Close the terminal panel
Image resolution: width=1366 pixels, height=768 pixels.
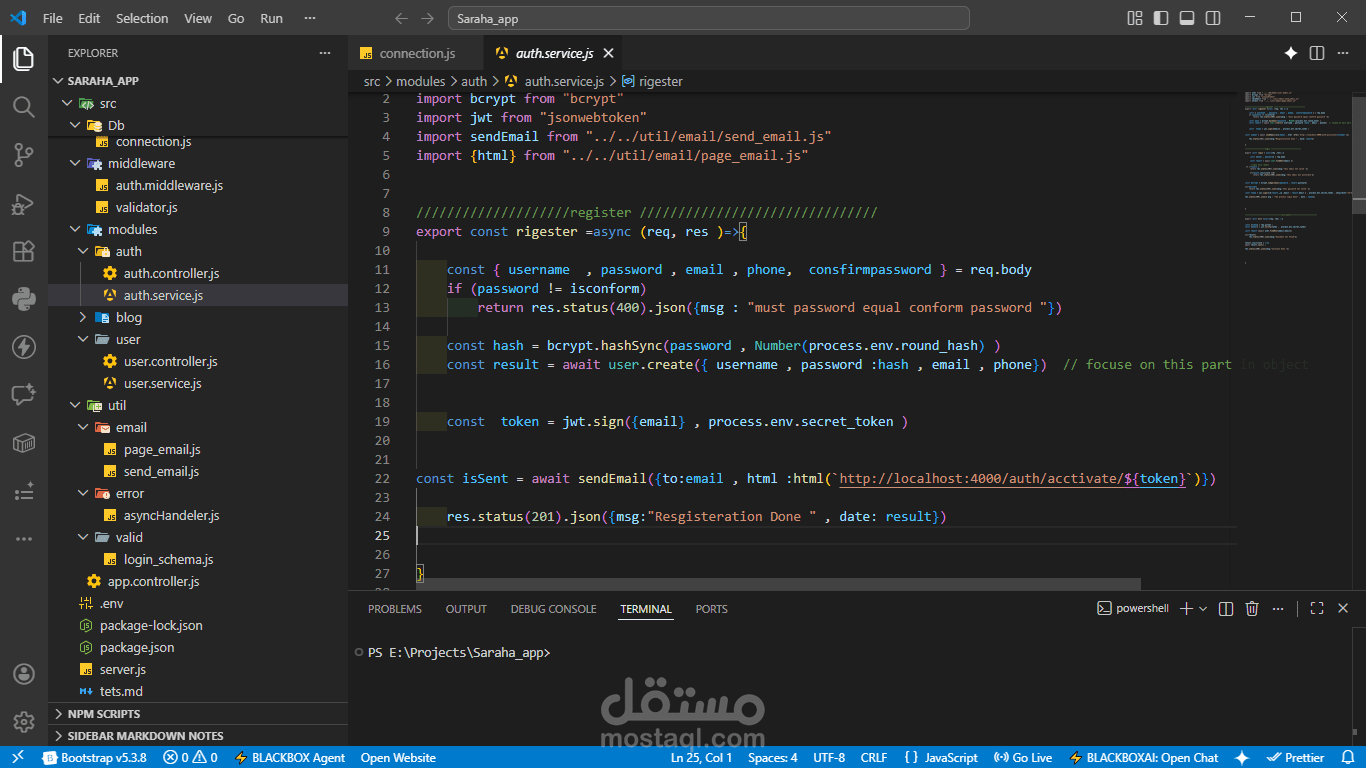1343,608
